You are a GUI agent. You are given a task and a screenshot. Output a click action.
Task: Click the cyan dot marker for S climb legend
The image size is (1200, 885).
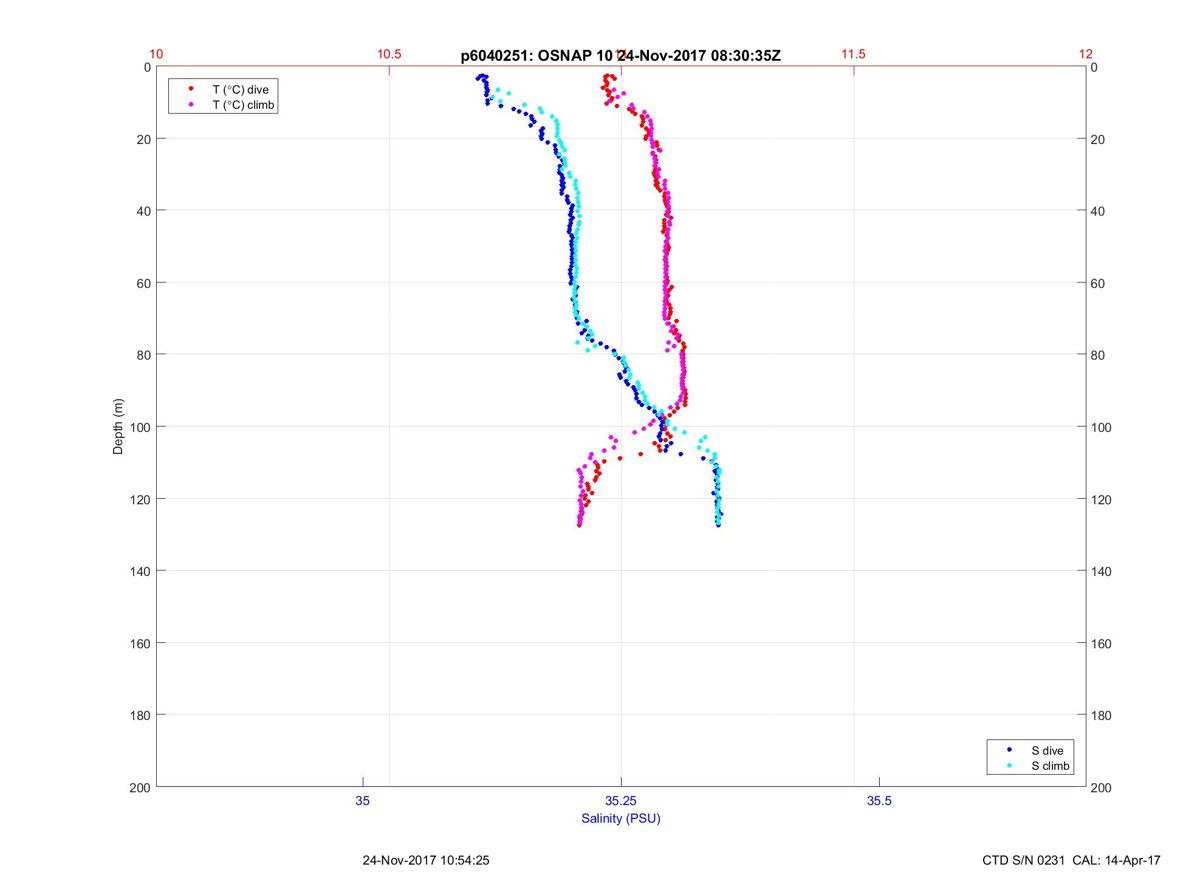1010,766
